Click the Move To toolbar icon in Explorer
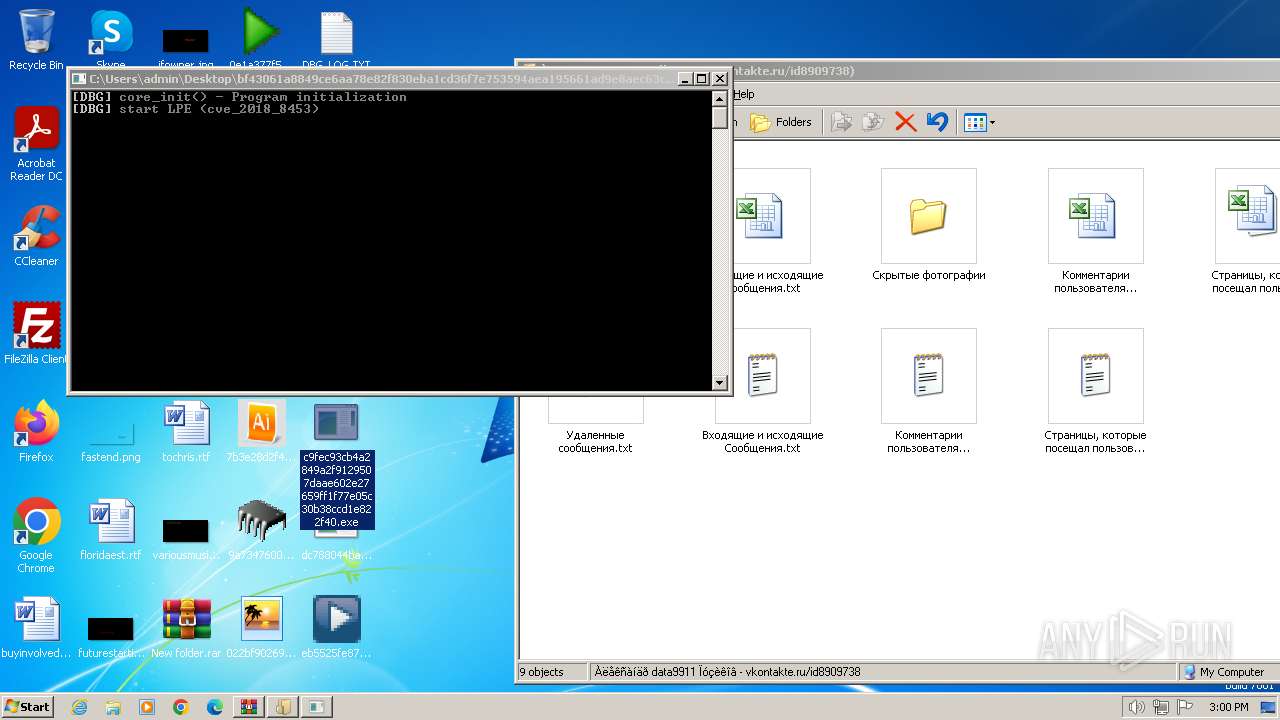 842,122
